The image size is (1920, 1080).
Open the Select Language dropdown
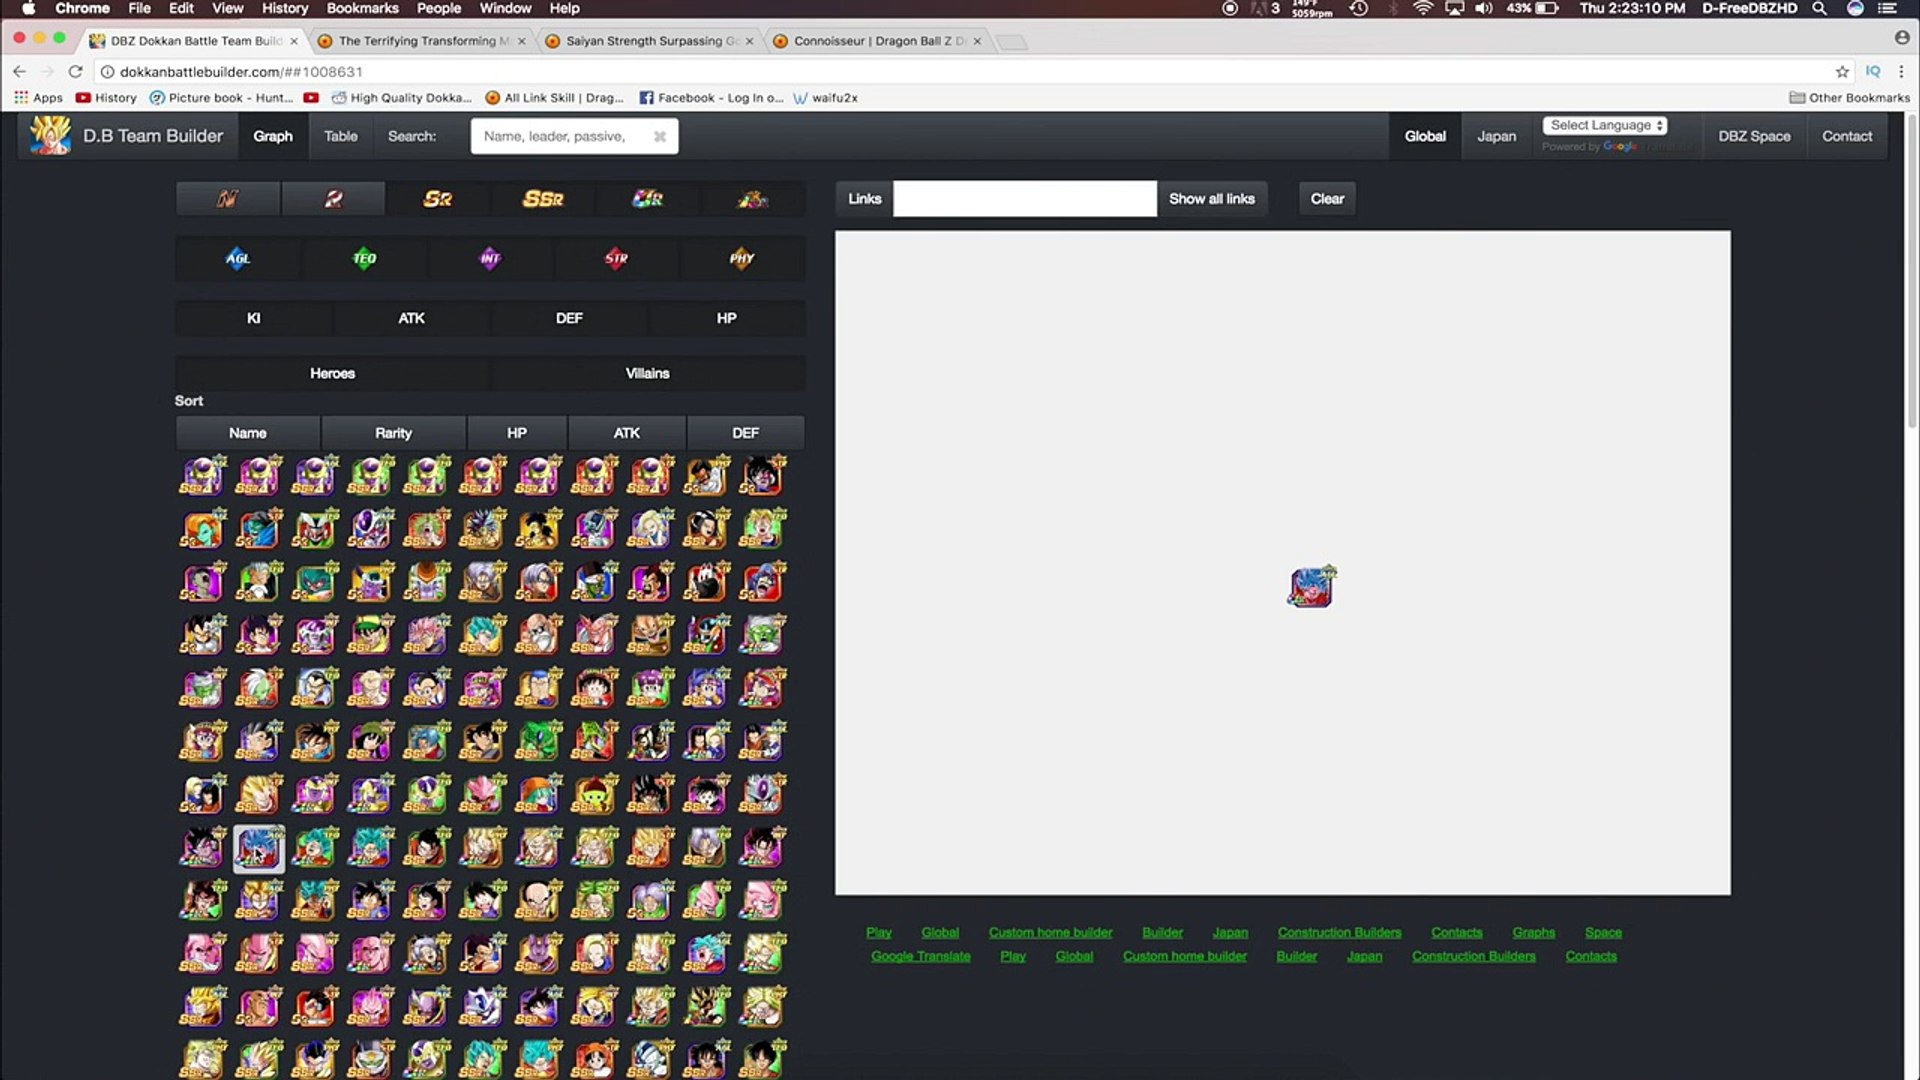coord(1605,126)
